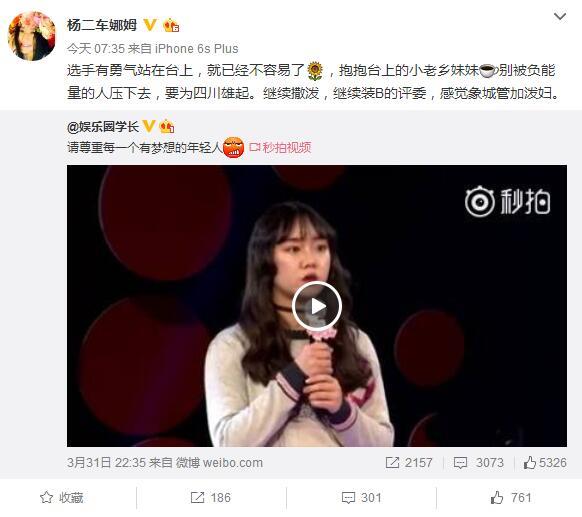Open the @娱乐國学长 account link
Image resolution: width=582 pixels, height=517 pixels.
point(103,127)
